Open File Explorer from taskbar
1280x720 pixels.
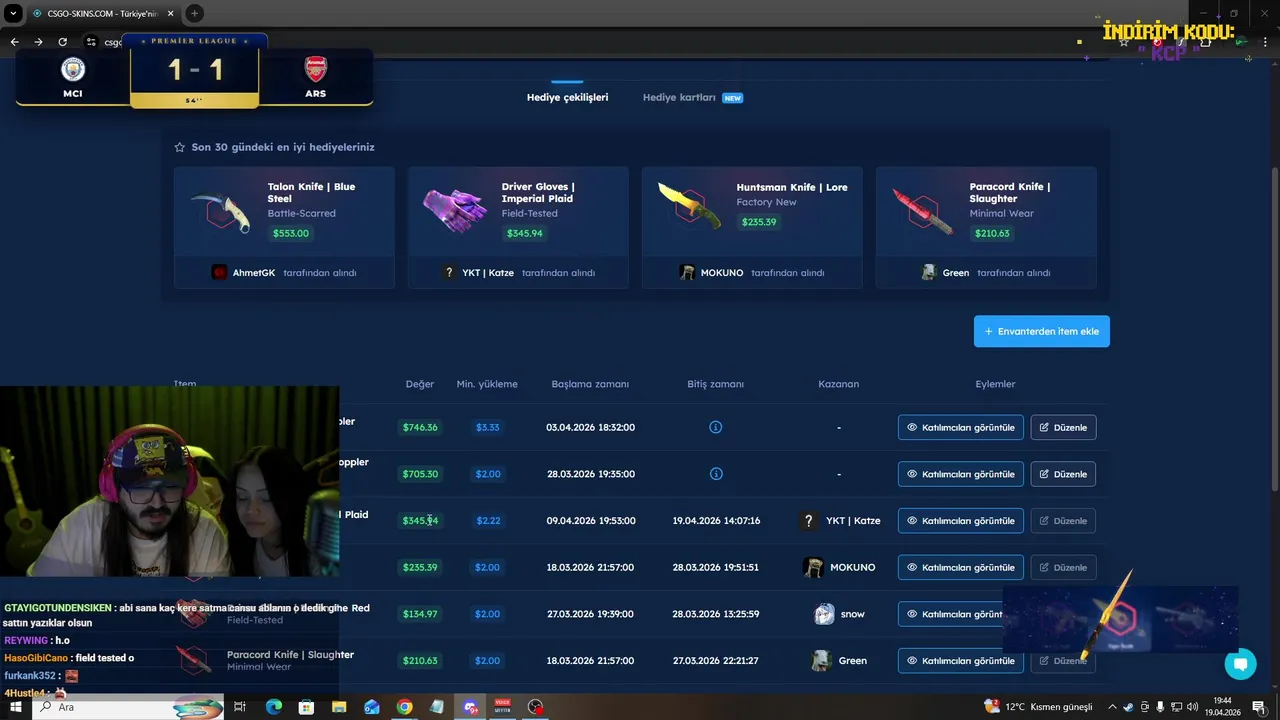339,707
